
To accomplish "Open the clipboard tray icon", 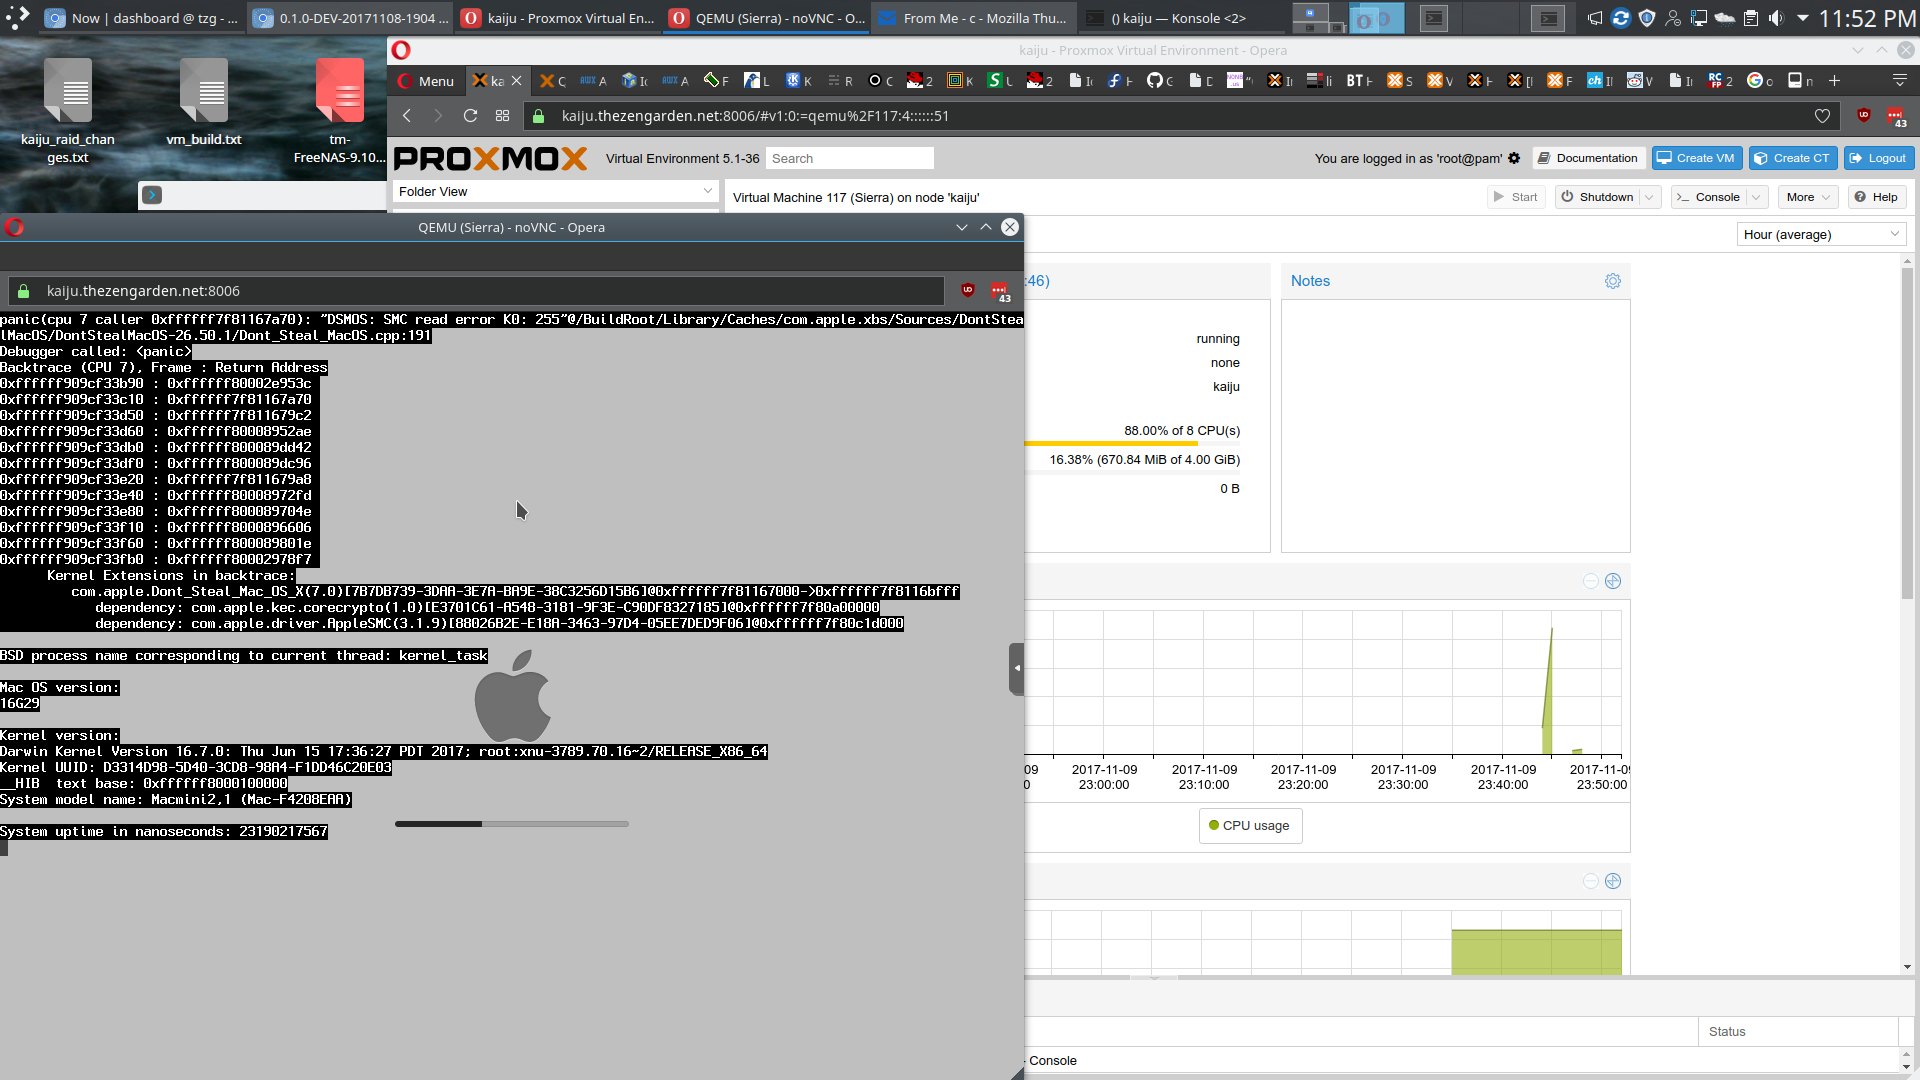I will 1750,18.
